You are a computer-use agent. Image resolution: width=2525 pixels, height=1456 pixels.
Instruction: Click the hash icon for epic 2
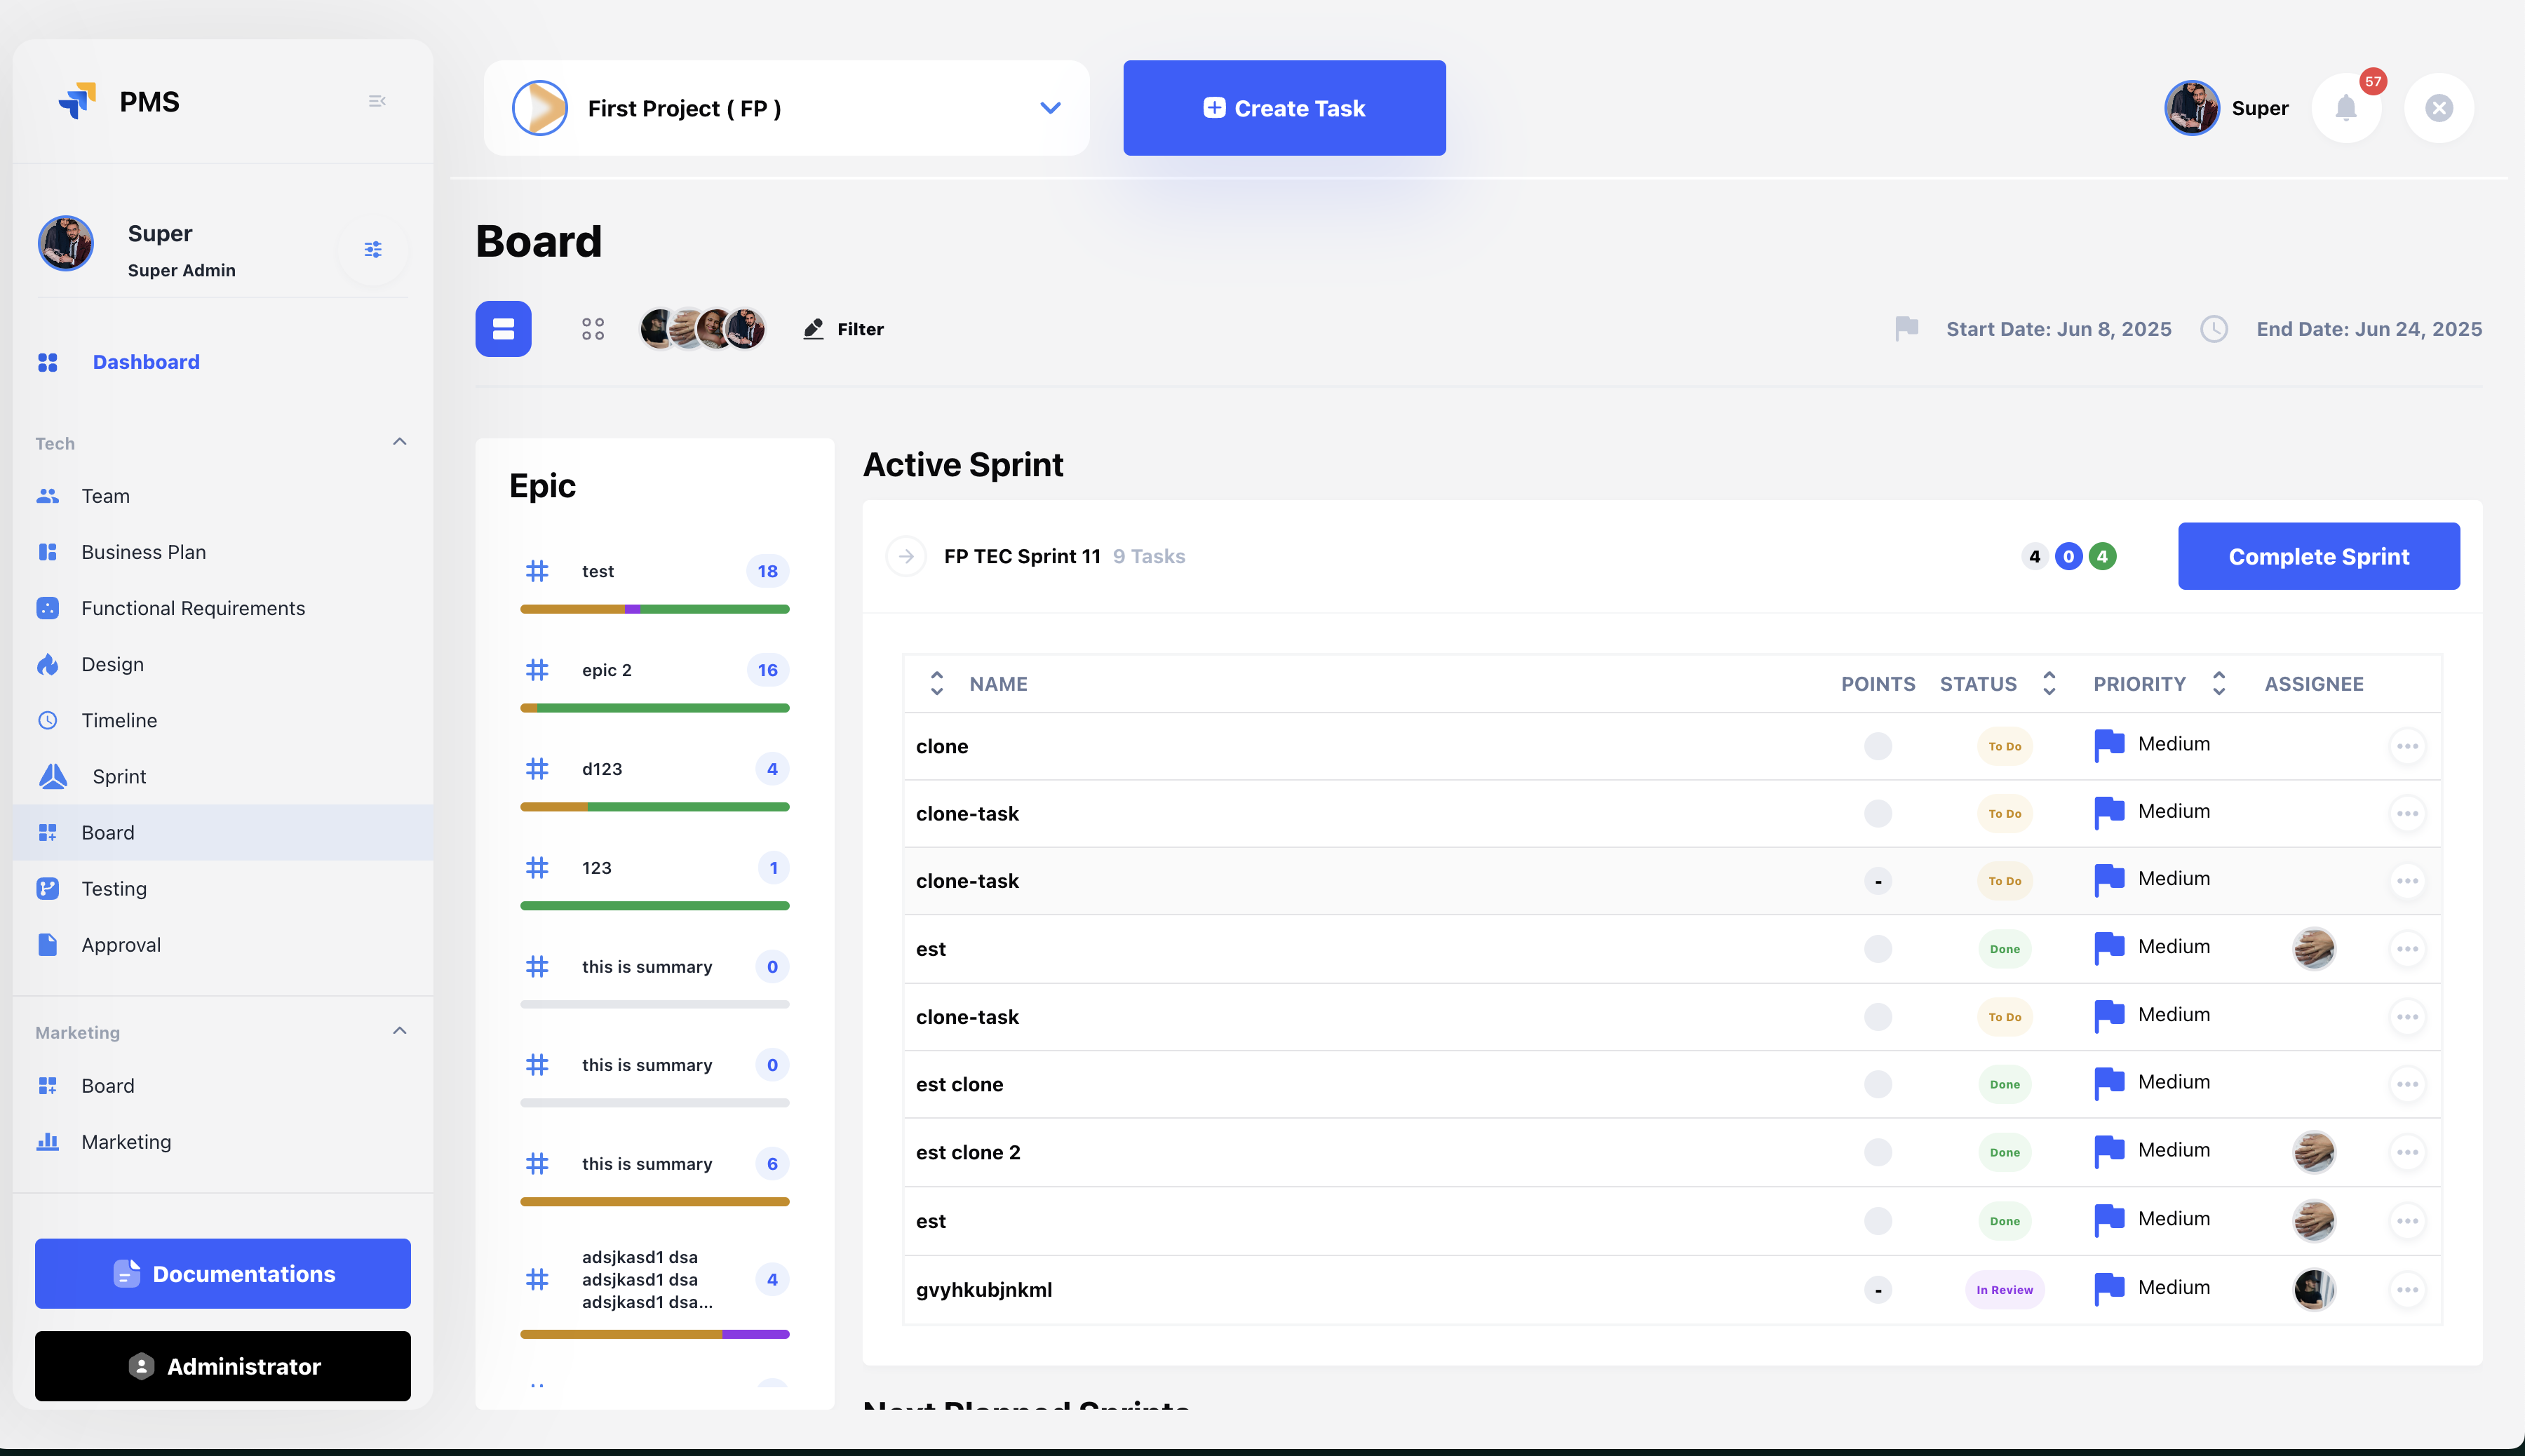(x=537, y=670)
